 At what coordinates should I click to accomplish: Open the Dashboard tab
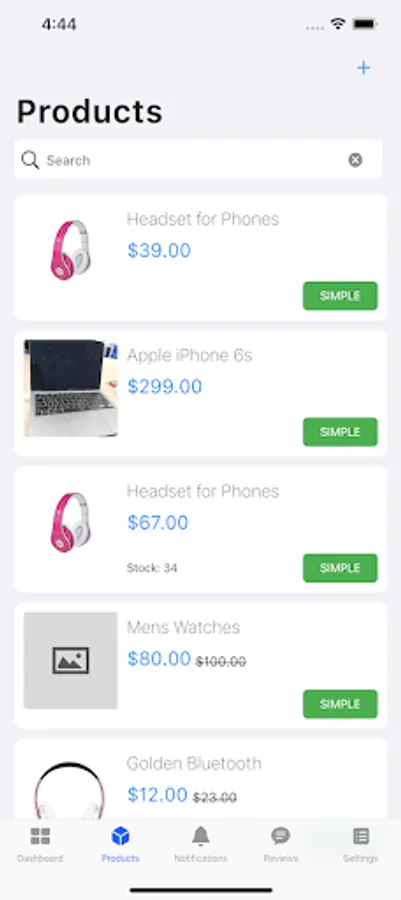pos(40,844)
